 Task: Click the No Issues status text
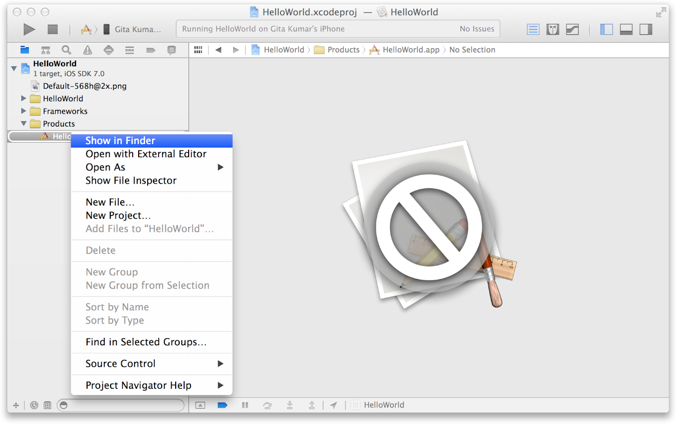(476, 29)
